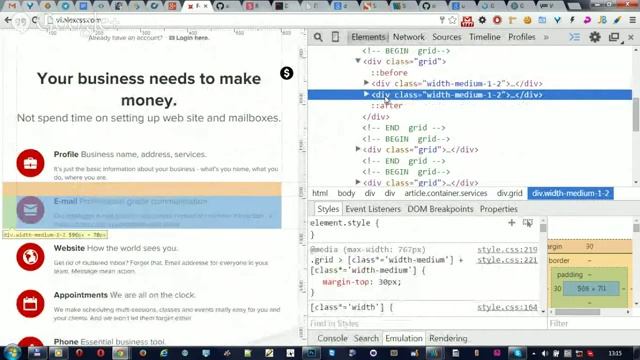
Task: Open the Windows Start button
Action: (11, 353)
